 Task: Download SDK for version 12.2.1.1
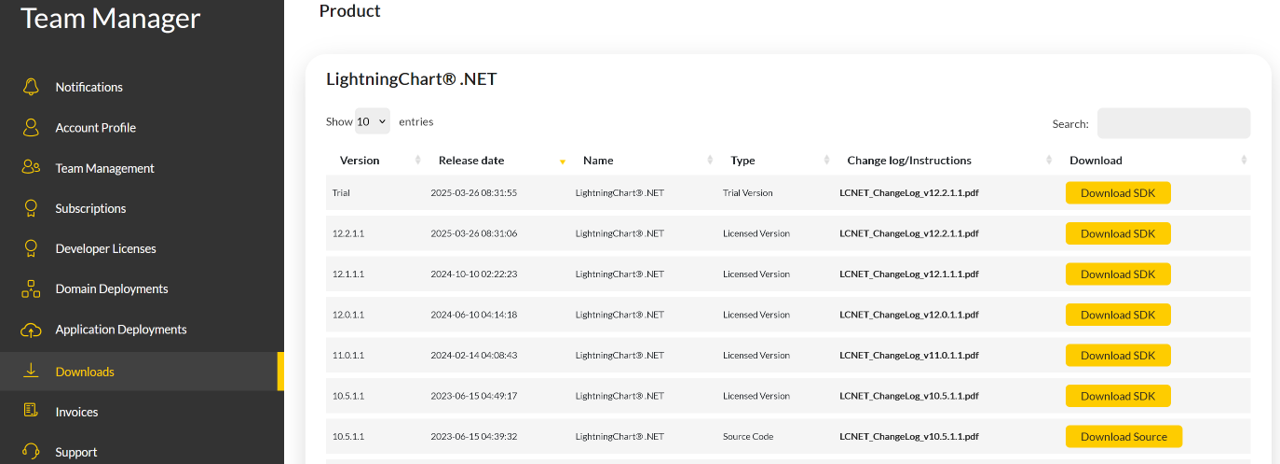1118,233
